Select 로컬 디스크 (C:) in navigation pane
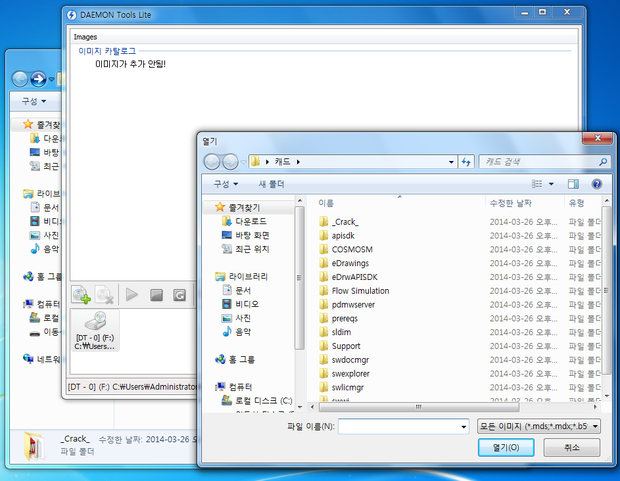Image resolution: width=620 pixels, height=481 pixels. pyautogui.click(x=263, y=401)
